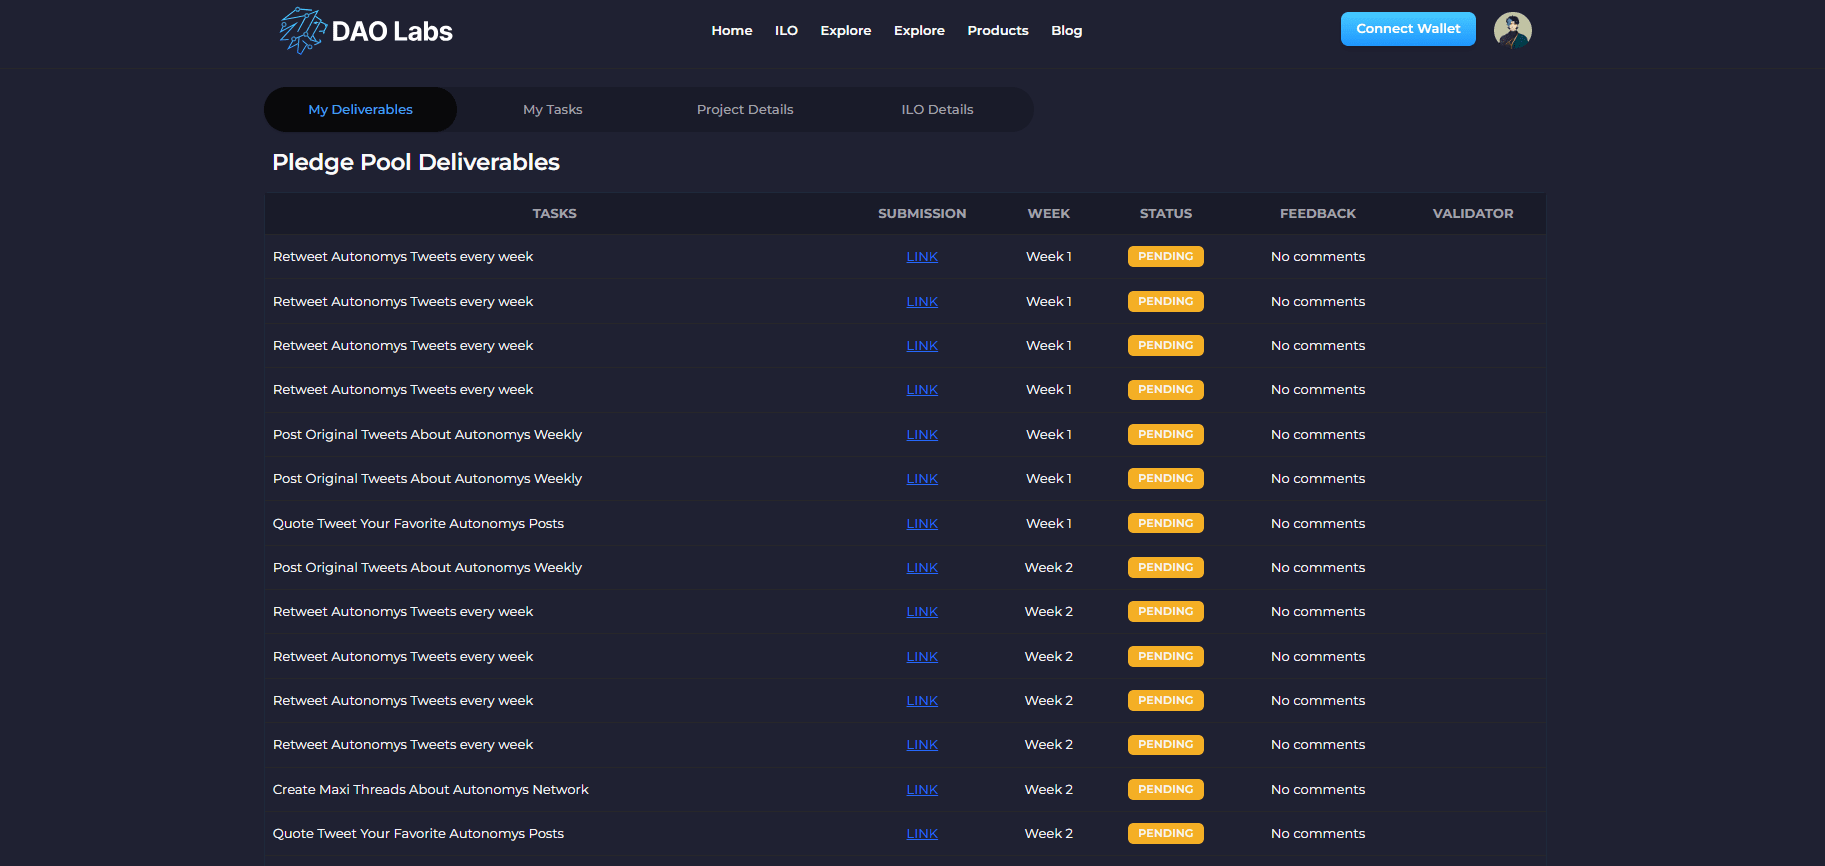Viewport: 1825px width, 866px height.
Task: Switch to the My Tasks tab
Action: coord(552,110)
